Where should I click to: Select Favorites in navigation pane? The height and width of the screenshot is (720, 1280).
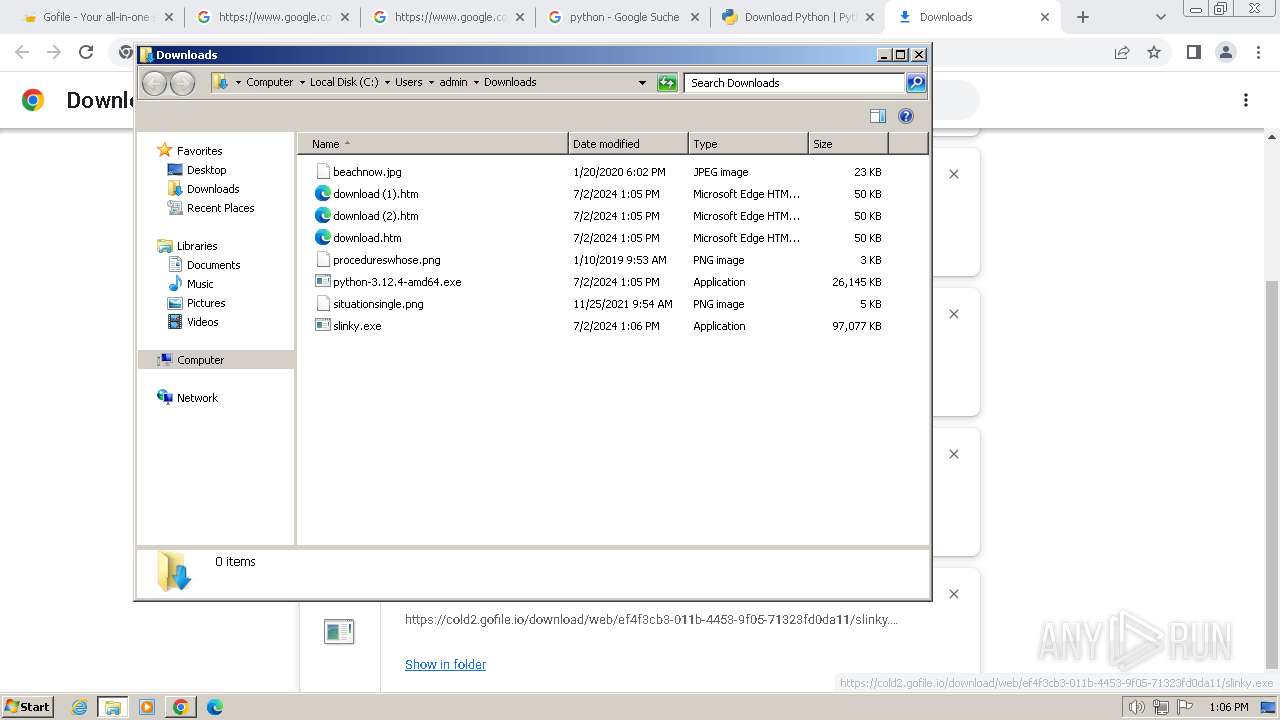[199, 151]
